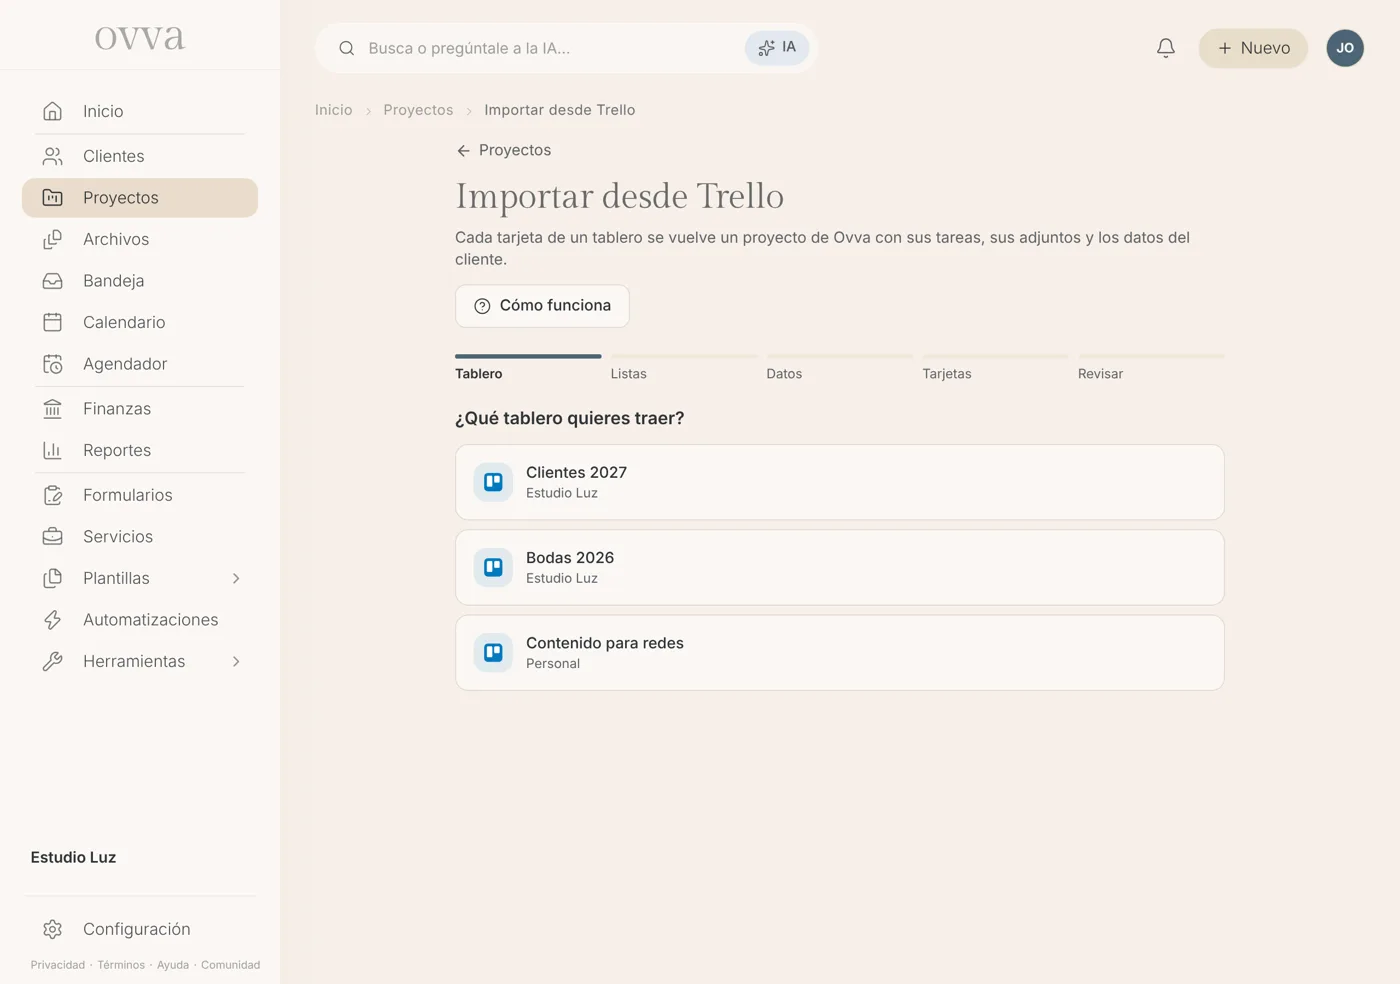Open the Servicios briefcase icon
1400x984 pixels.
[53, 537]
